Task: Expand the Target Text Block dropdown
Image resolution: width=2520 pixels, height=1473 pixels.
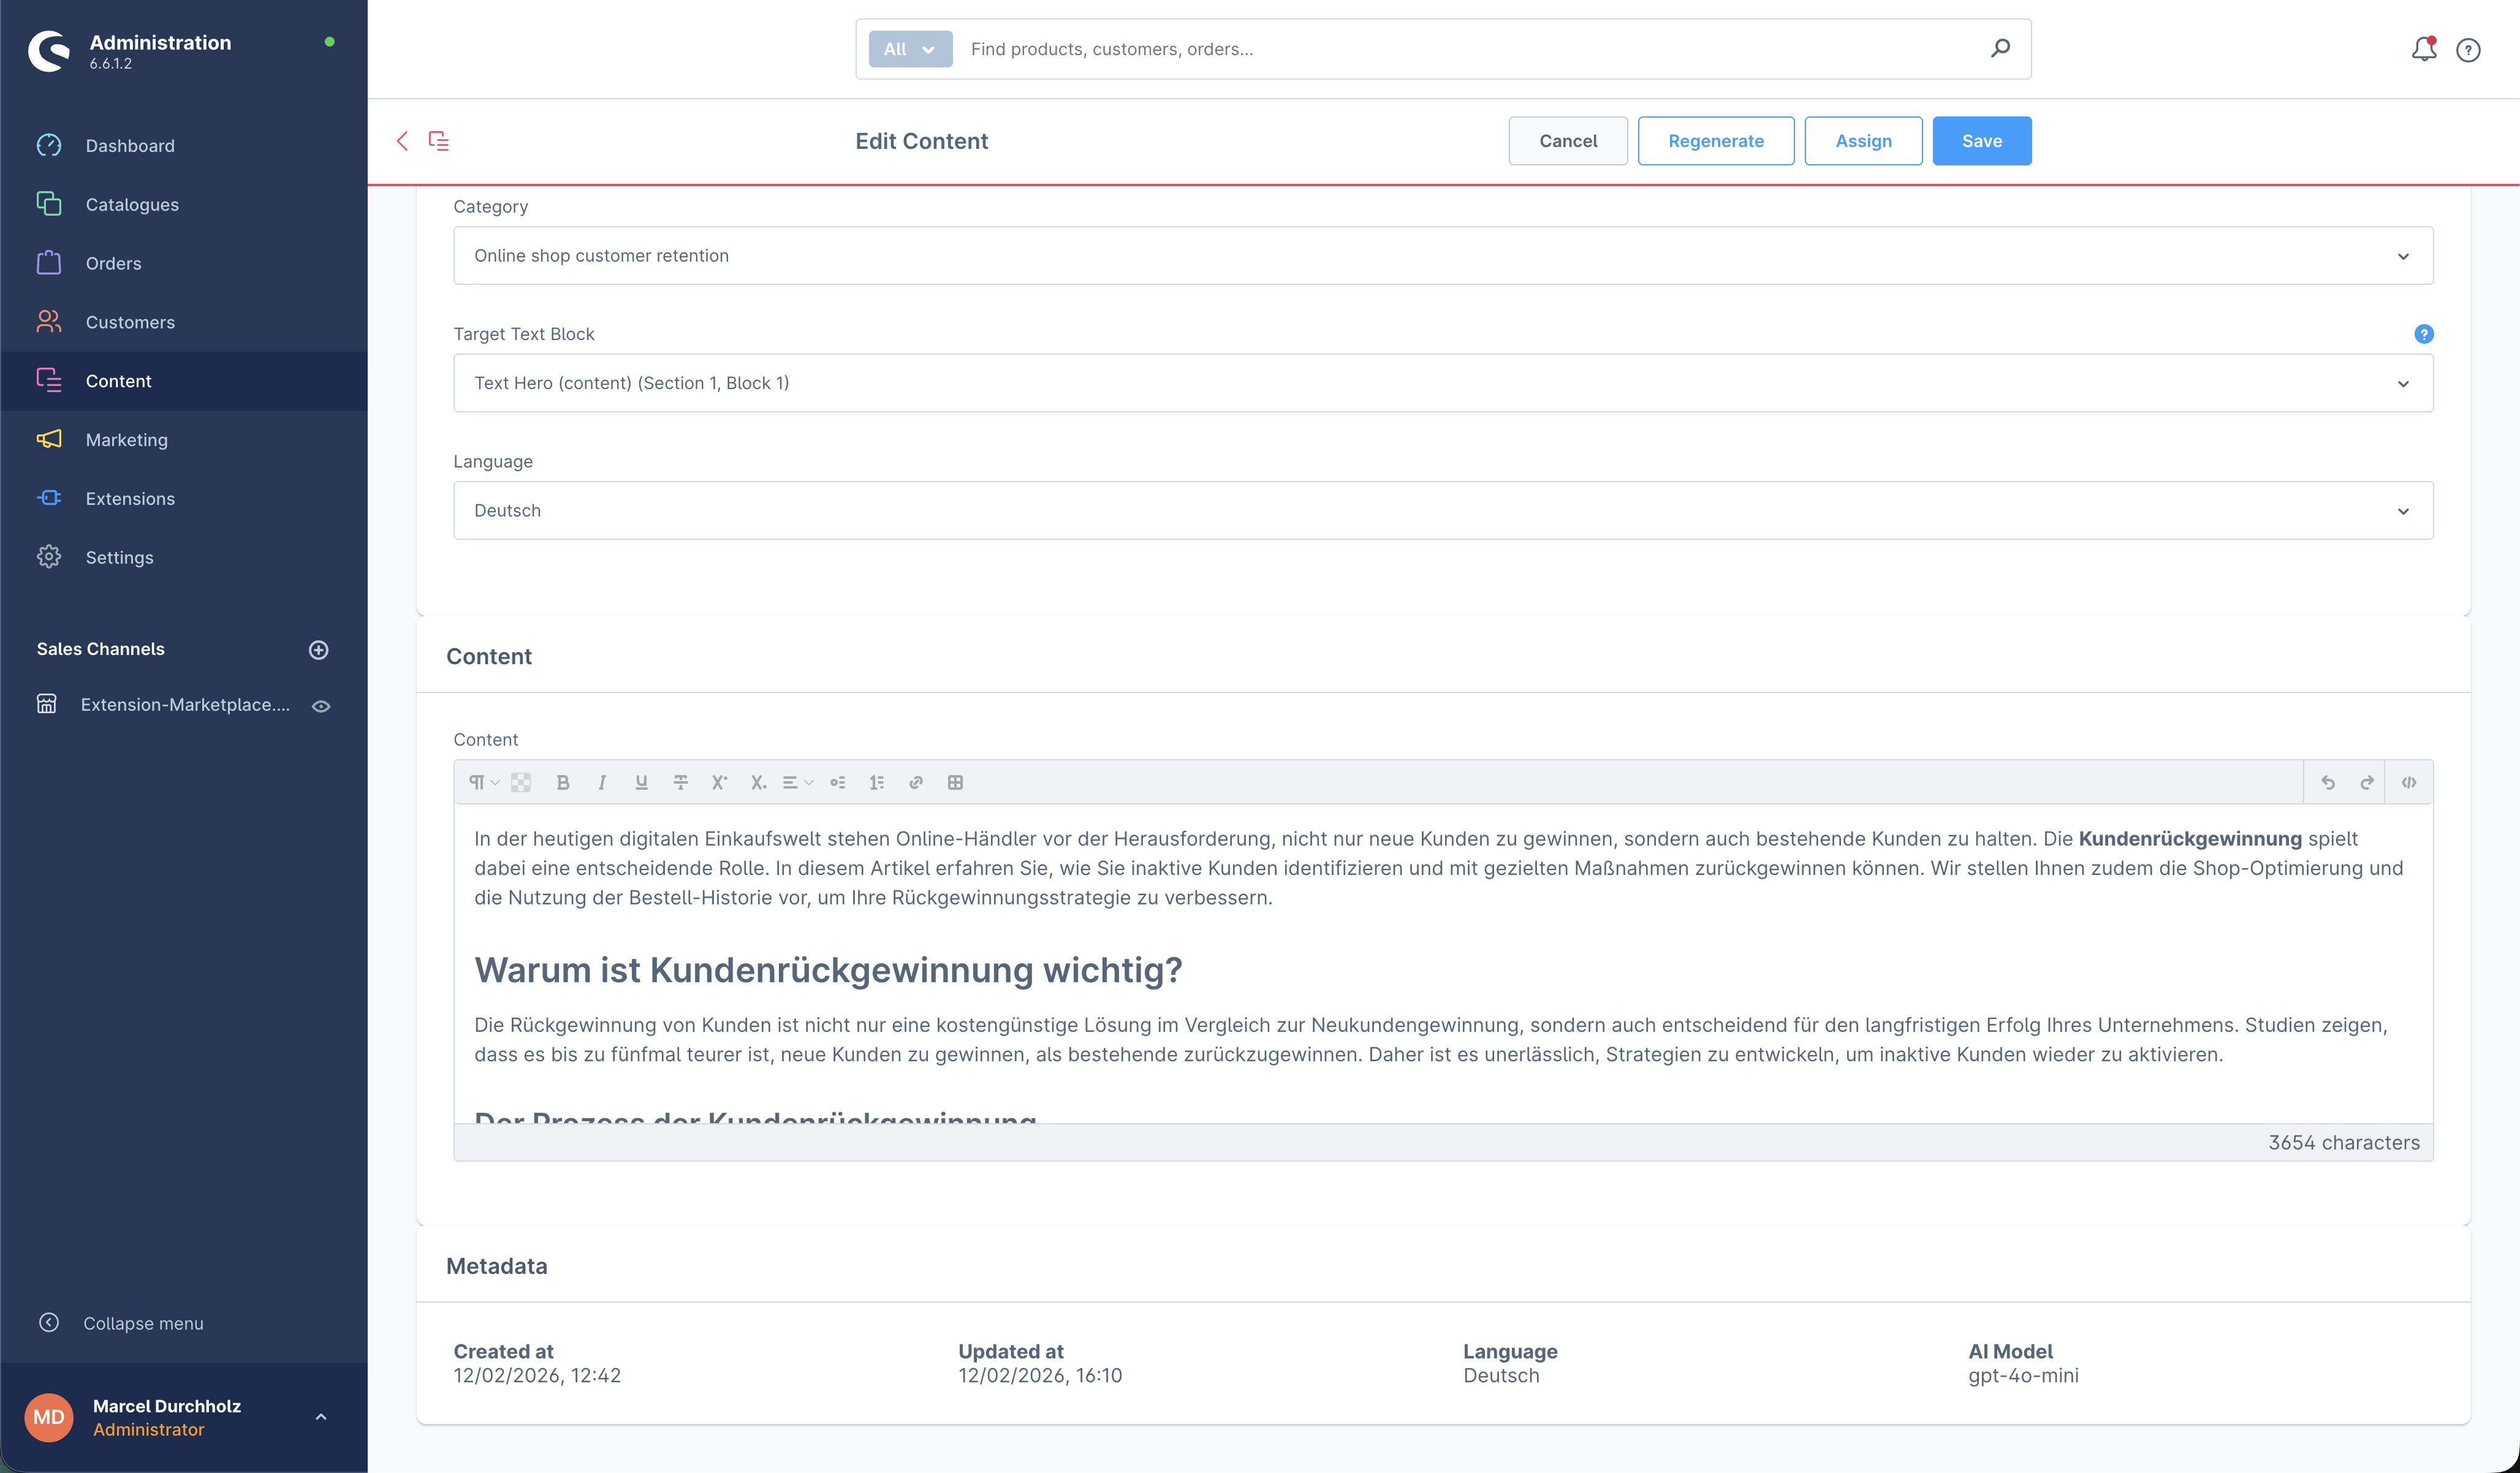Action: coord(1442,383)
